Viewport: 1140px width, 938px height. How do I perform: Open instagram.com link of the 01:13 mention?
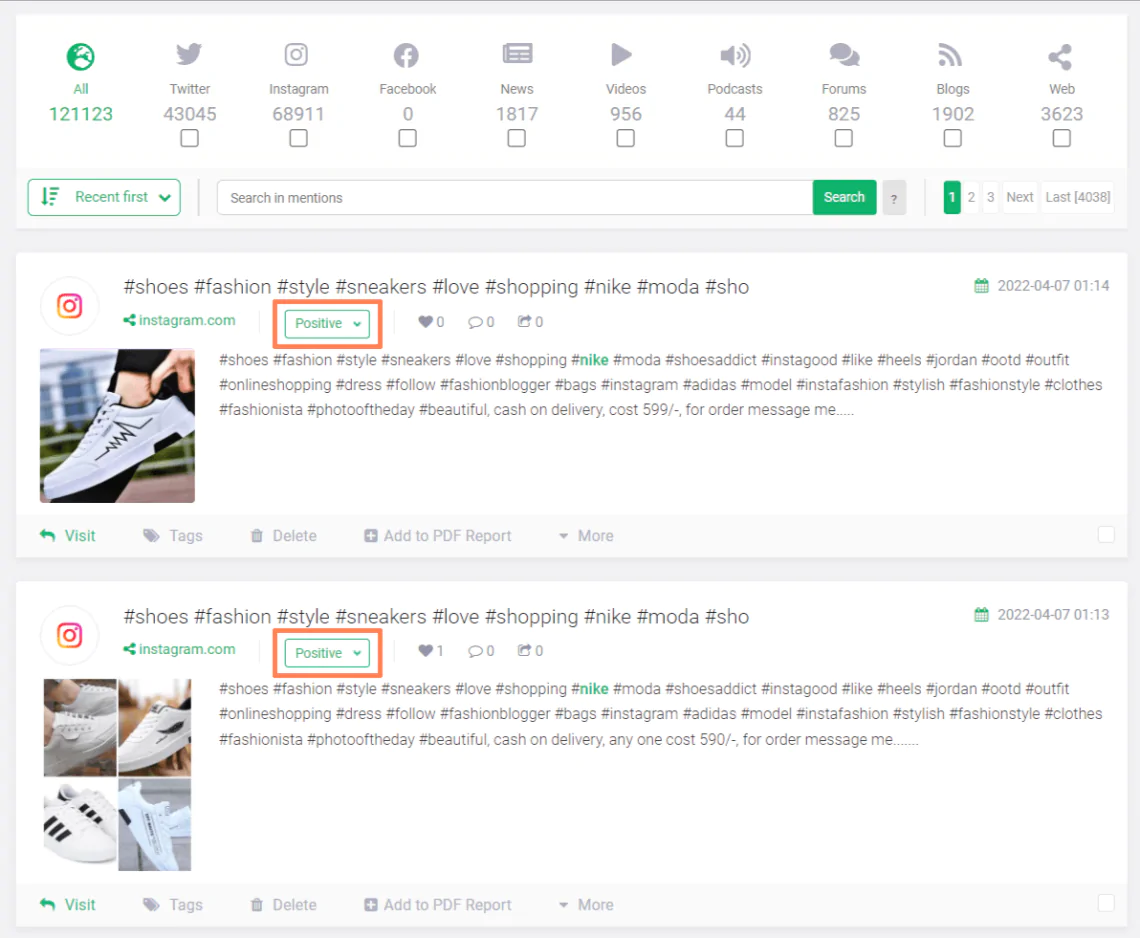point(180,649)
